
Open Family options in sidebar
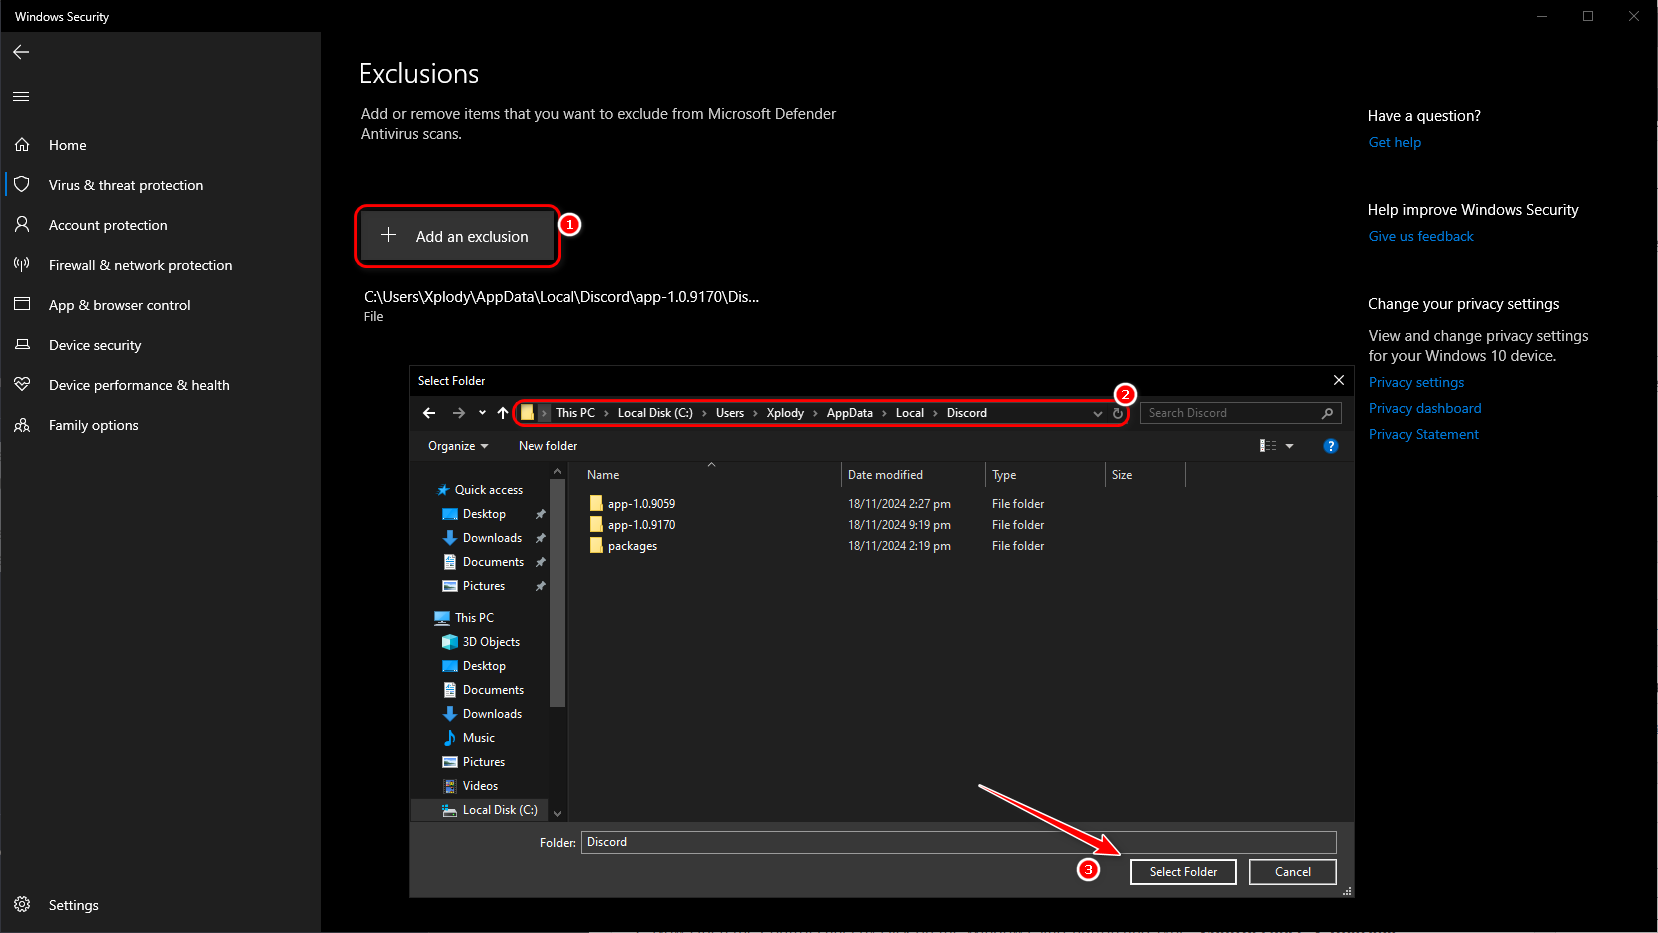[x=93, y=425]
